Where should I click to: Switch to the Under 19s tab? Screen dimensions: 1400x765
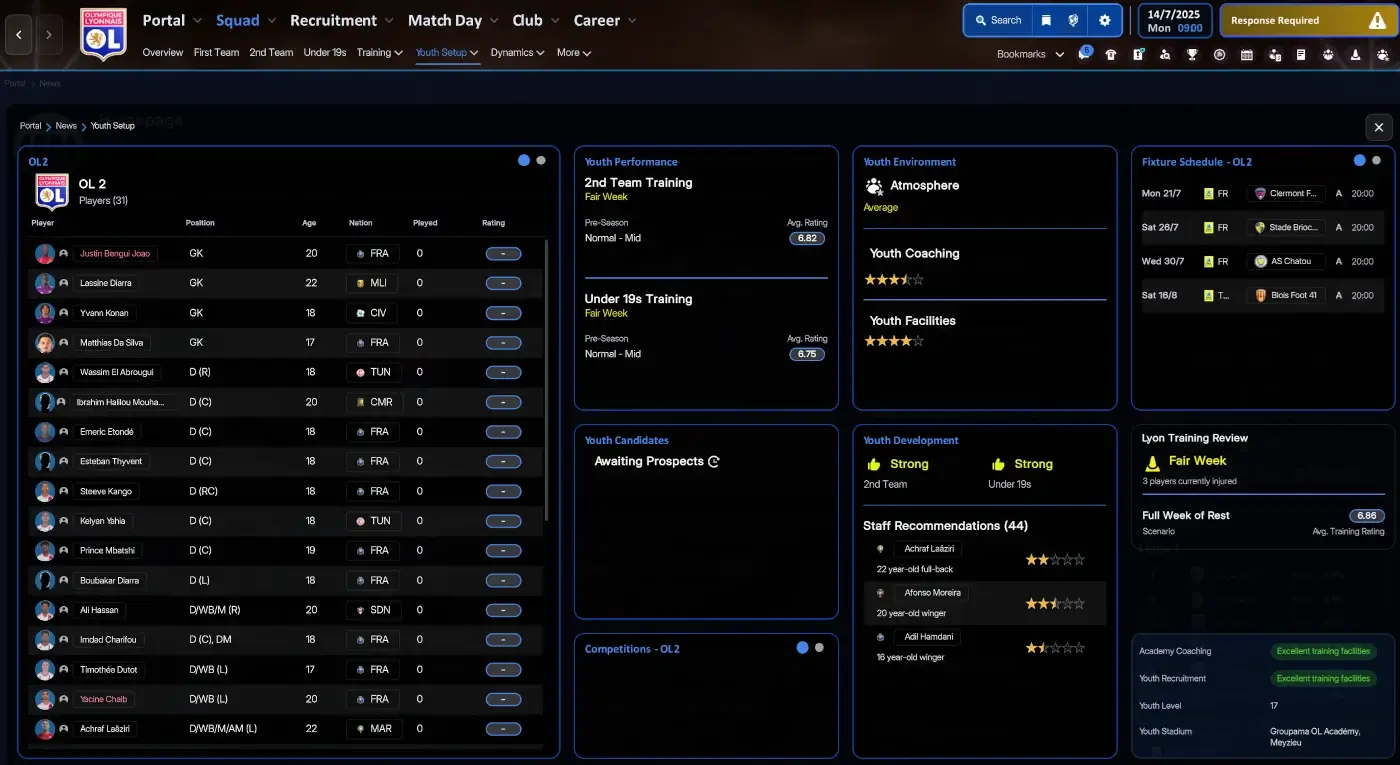(x=325, y=52)
